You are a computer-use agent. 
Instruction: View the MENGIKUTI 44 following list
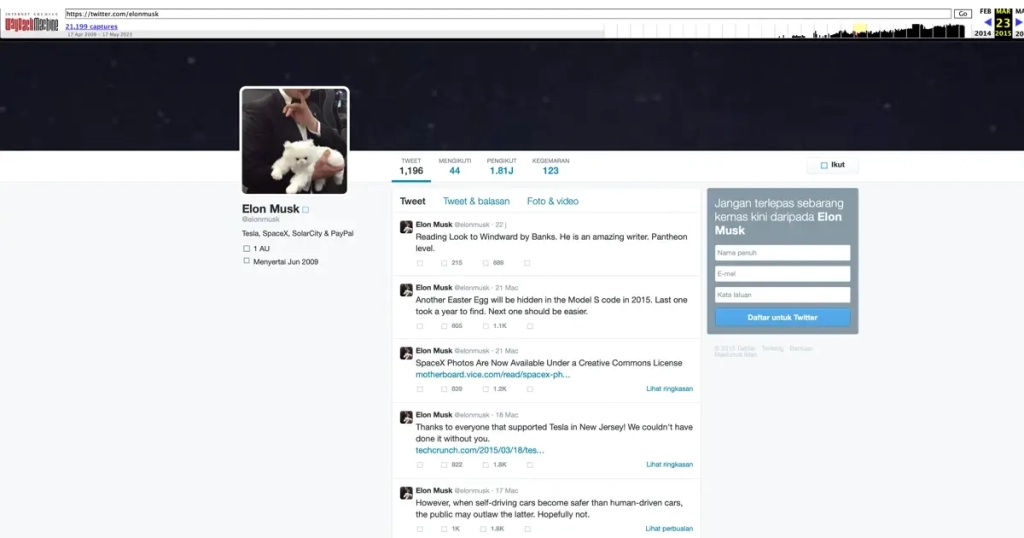(x=455, y=167)
